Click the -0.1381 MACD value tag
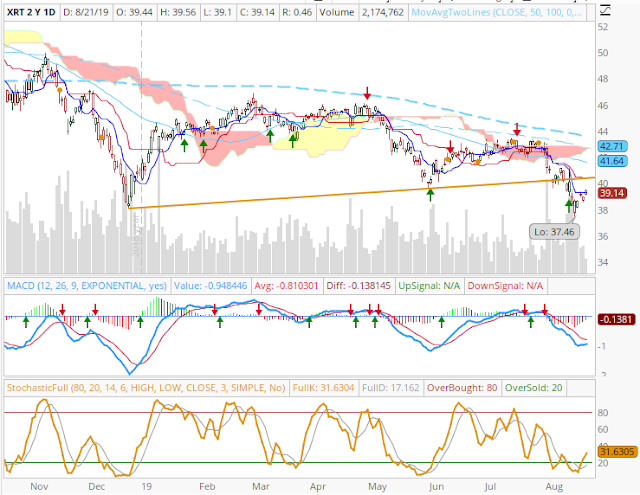This screenshot has width=640, height=495. click(x=617, y=319)
